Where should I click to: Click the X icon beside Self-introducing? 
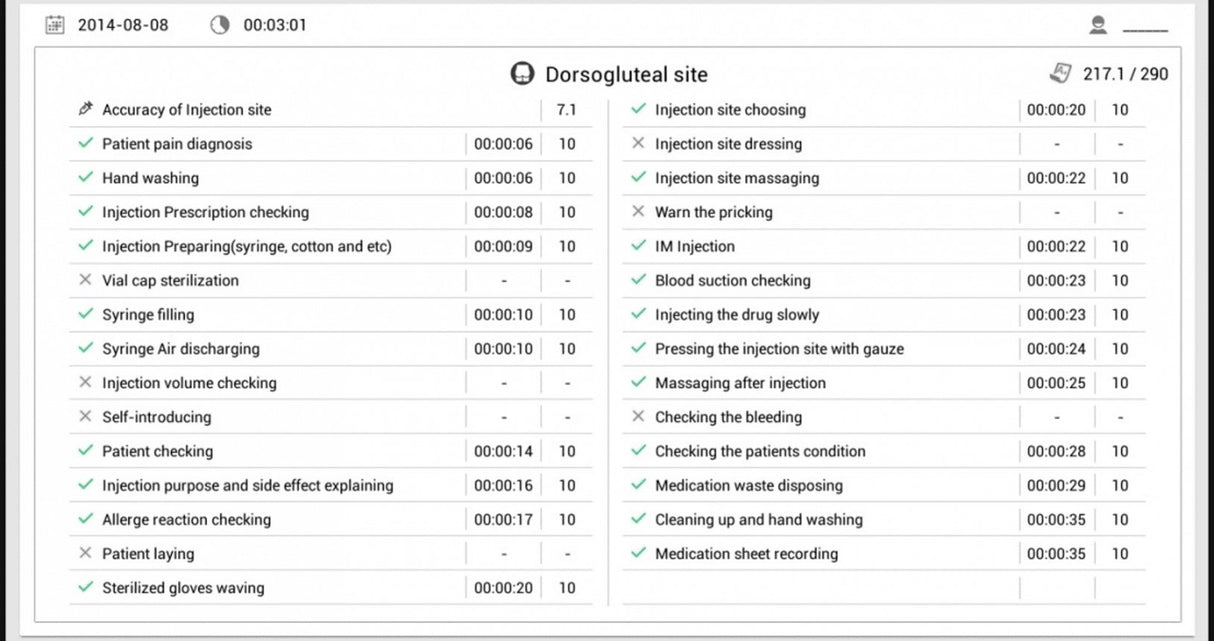click(83, 417)
